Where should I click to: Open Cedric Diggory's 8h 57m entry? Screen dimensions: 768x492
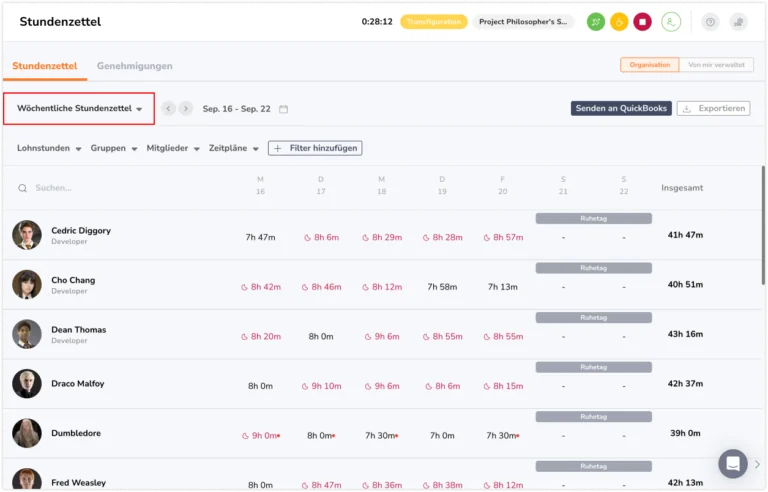(x=503, y=238)
